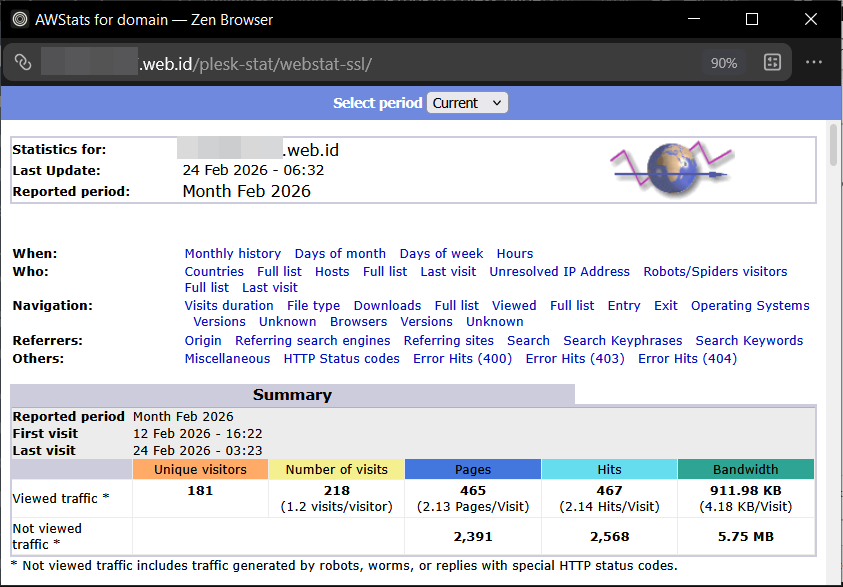Maximize the Zen Browser window
The height and width of the screenshot is (587, 843).
pos(752,19)
